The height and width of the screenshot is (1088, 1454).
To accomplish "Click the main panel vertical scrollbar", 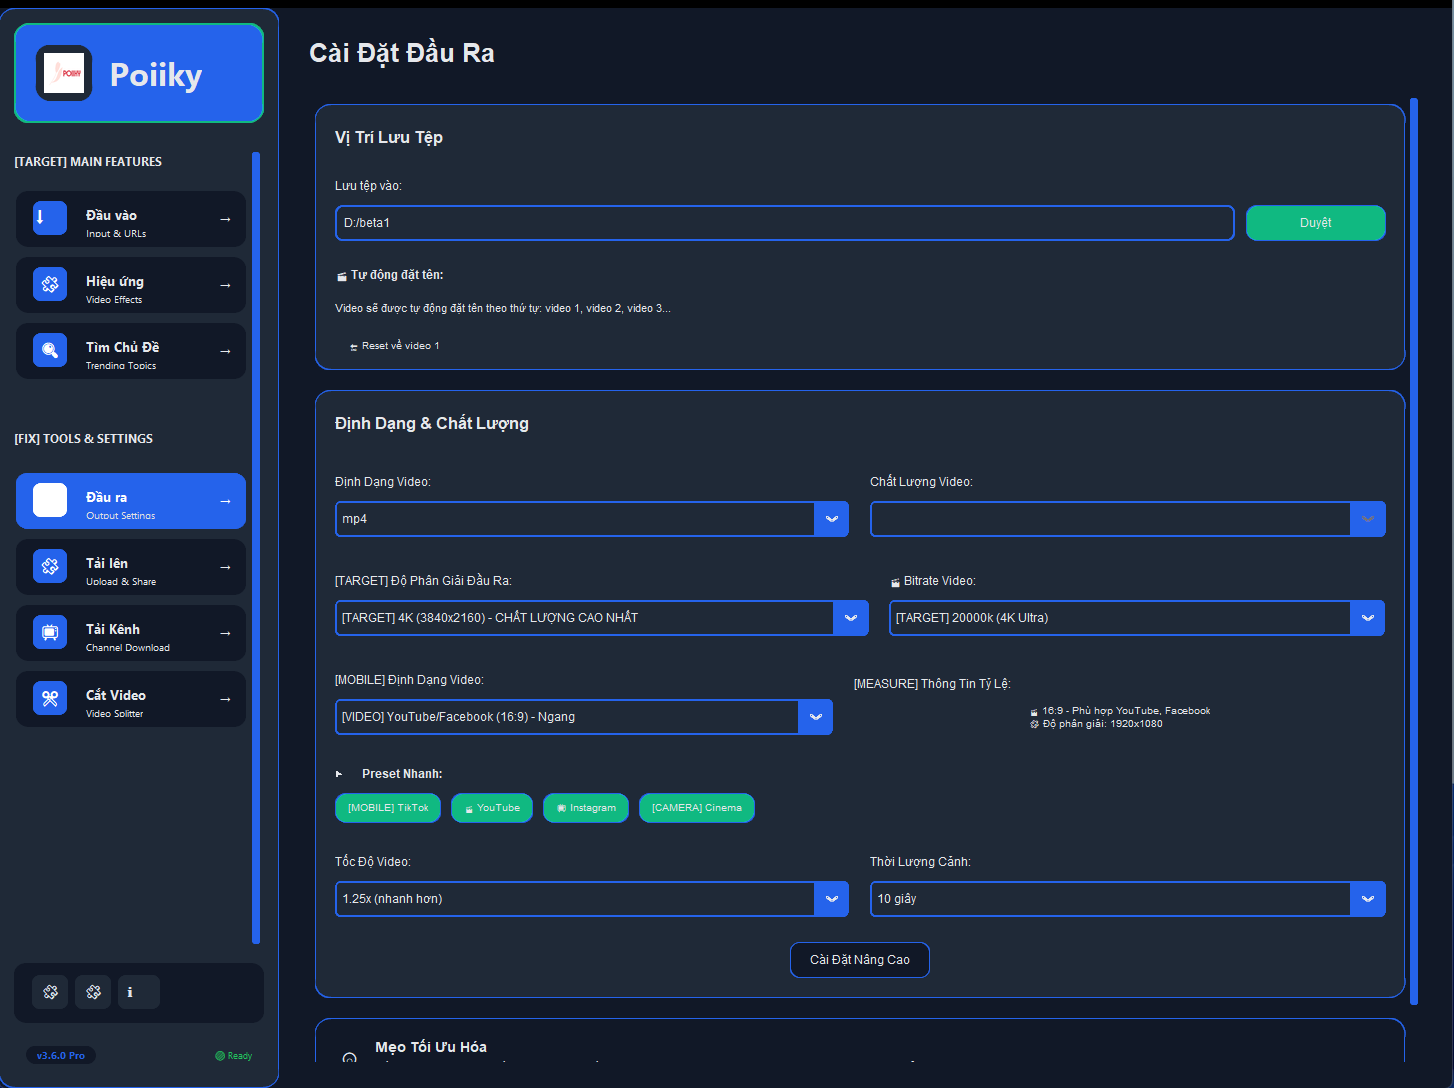I will 1413,550.
